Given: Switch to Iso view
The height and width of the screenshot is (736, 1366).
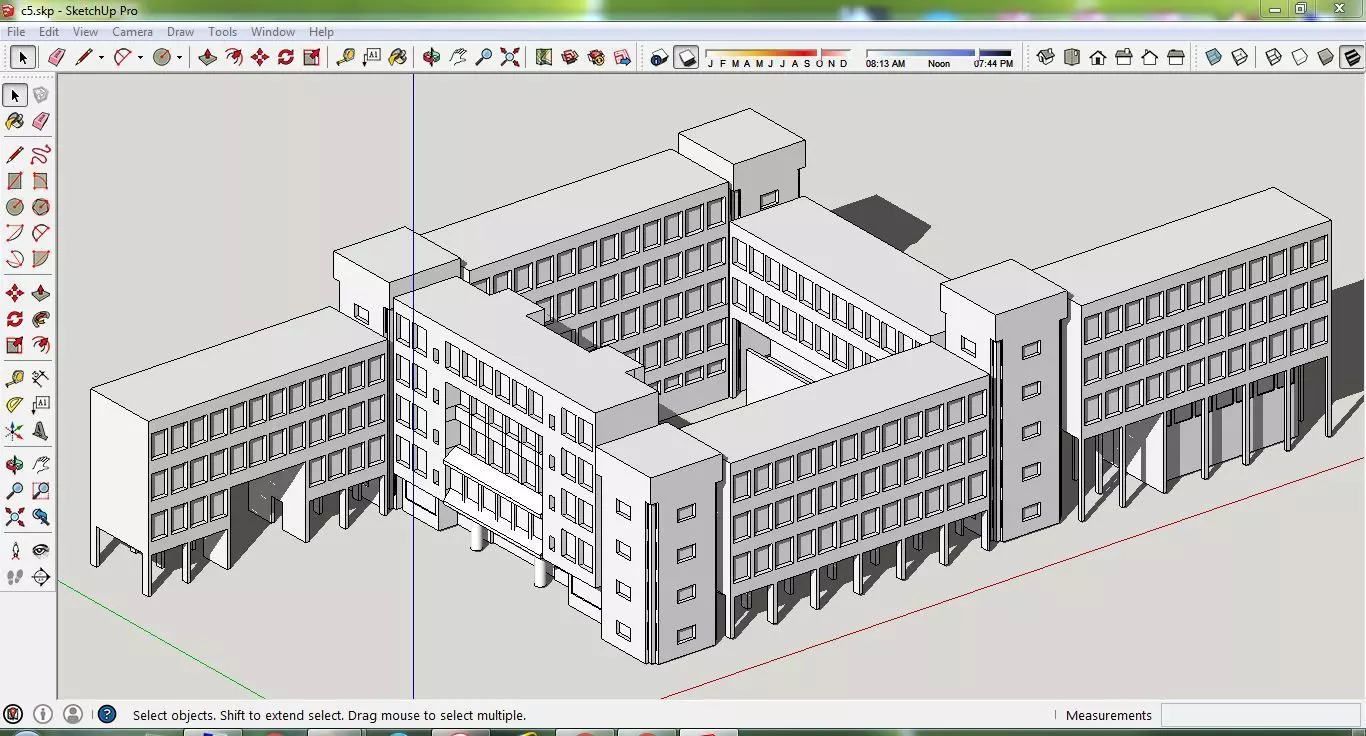Looking at the screenshot, I should (1046, 57).
